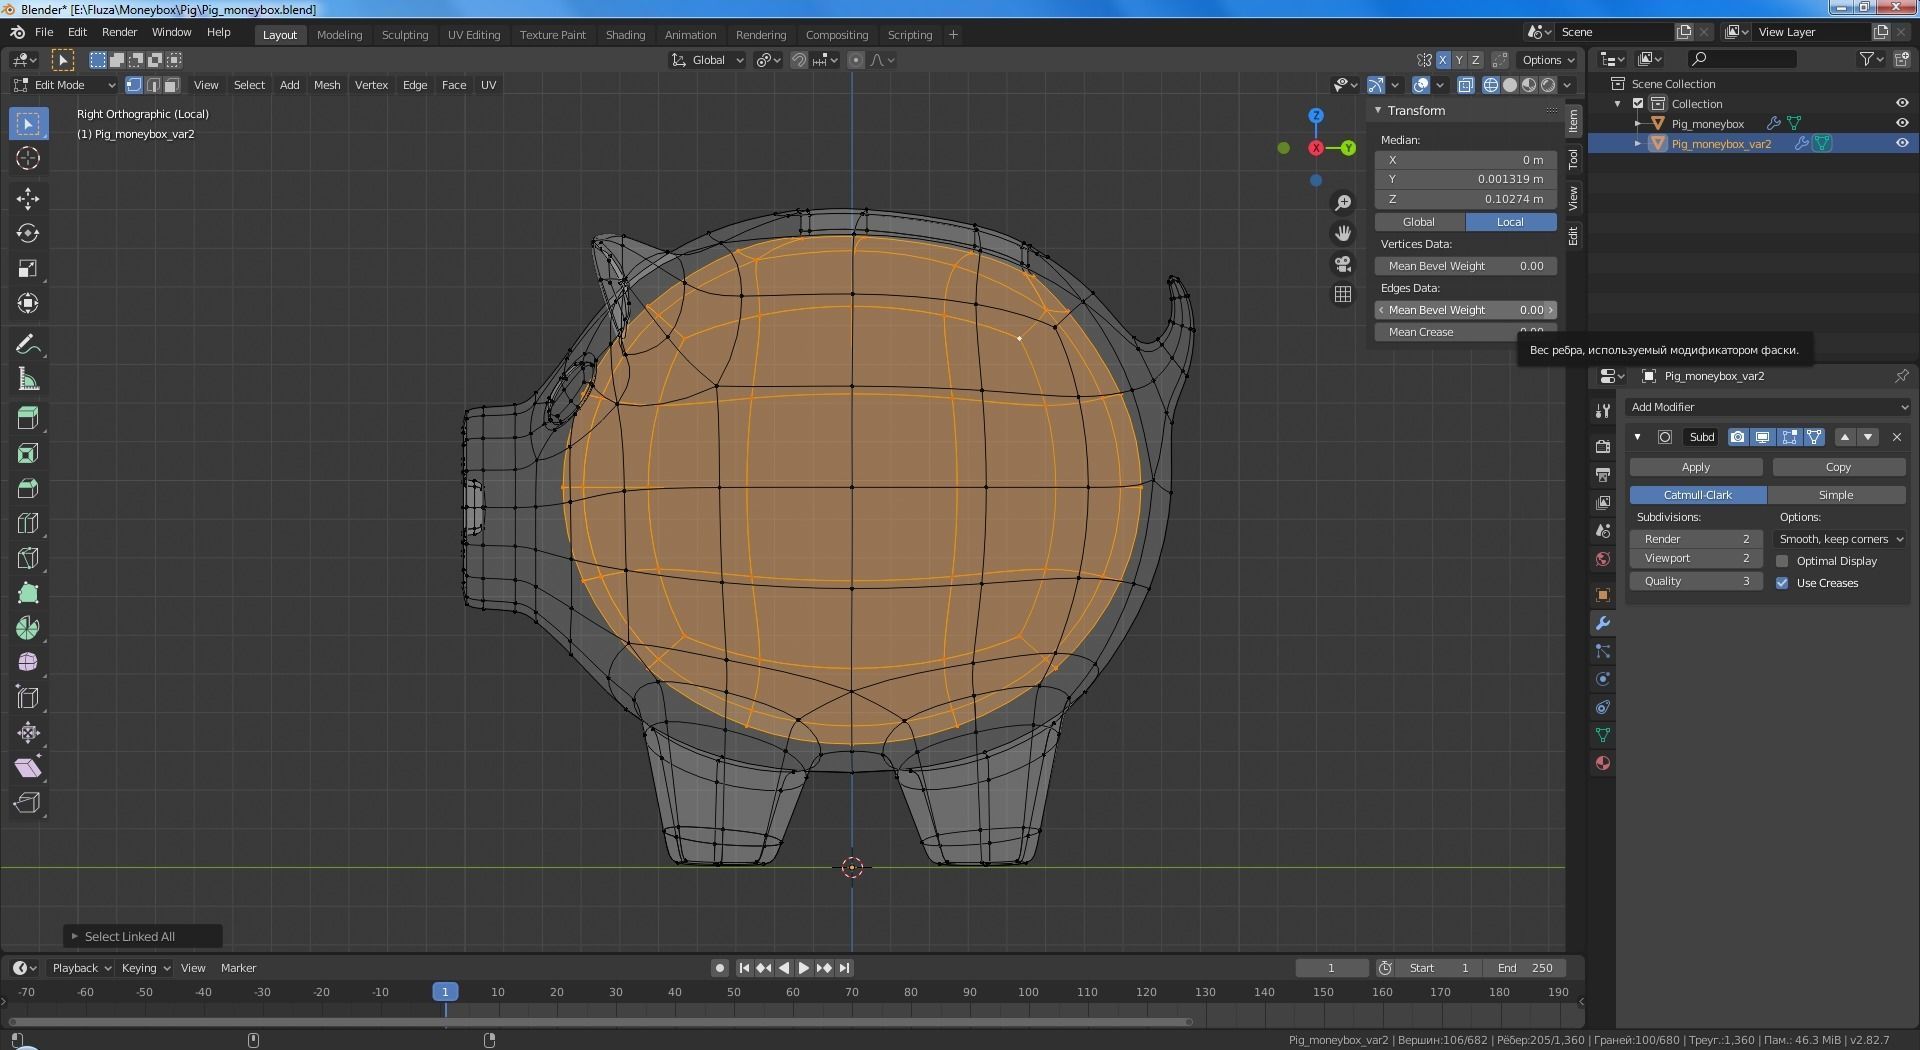Toggle the Optimal Display checkbox
The height and width of the screenshot is (1050, 1920).
click(x=1782, y=561)
